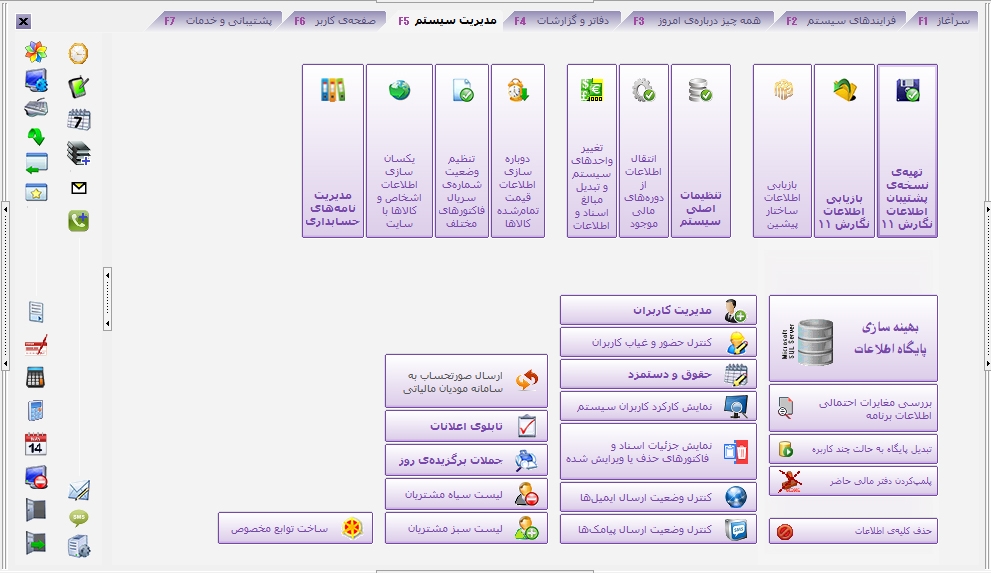Click the پلمپ‌کردن دفتر مالی حاضر button
The height and width of the screenshot is (573, 991).
click(x=853, y=481)
